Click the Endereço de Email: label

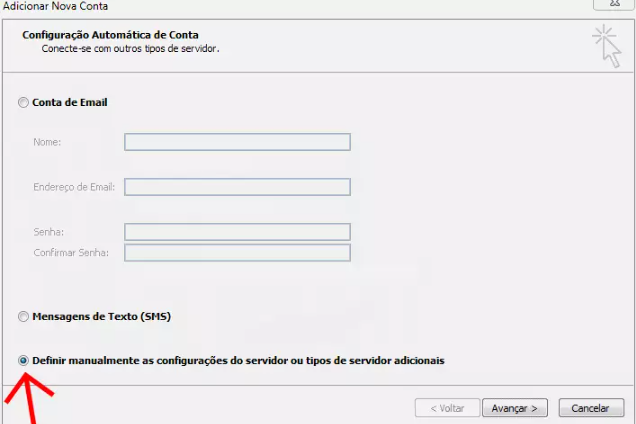[73, 187]
